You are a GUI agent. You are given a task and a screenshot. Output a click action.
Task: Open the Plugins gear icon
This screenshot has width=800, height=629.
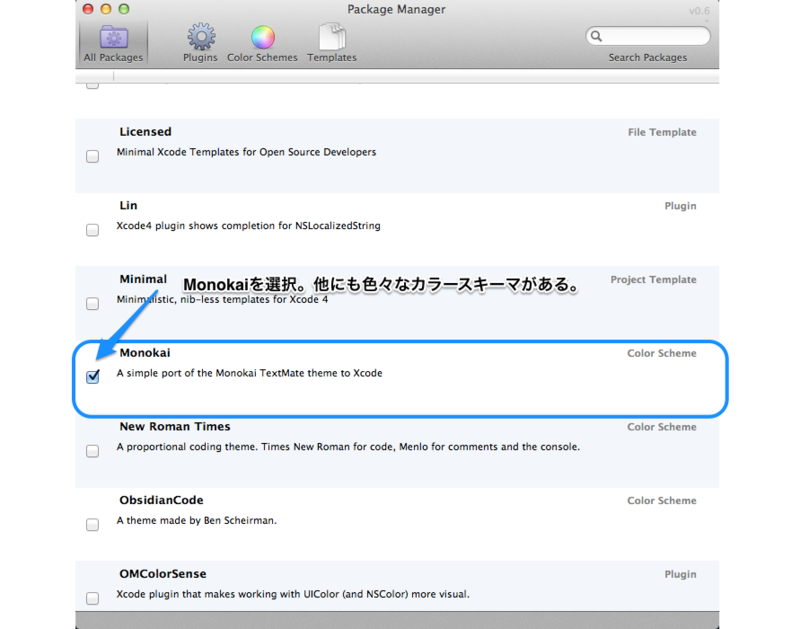(201, 37)
